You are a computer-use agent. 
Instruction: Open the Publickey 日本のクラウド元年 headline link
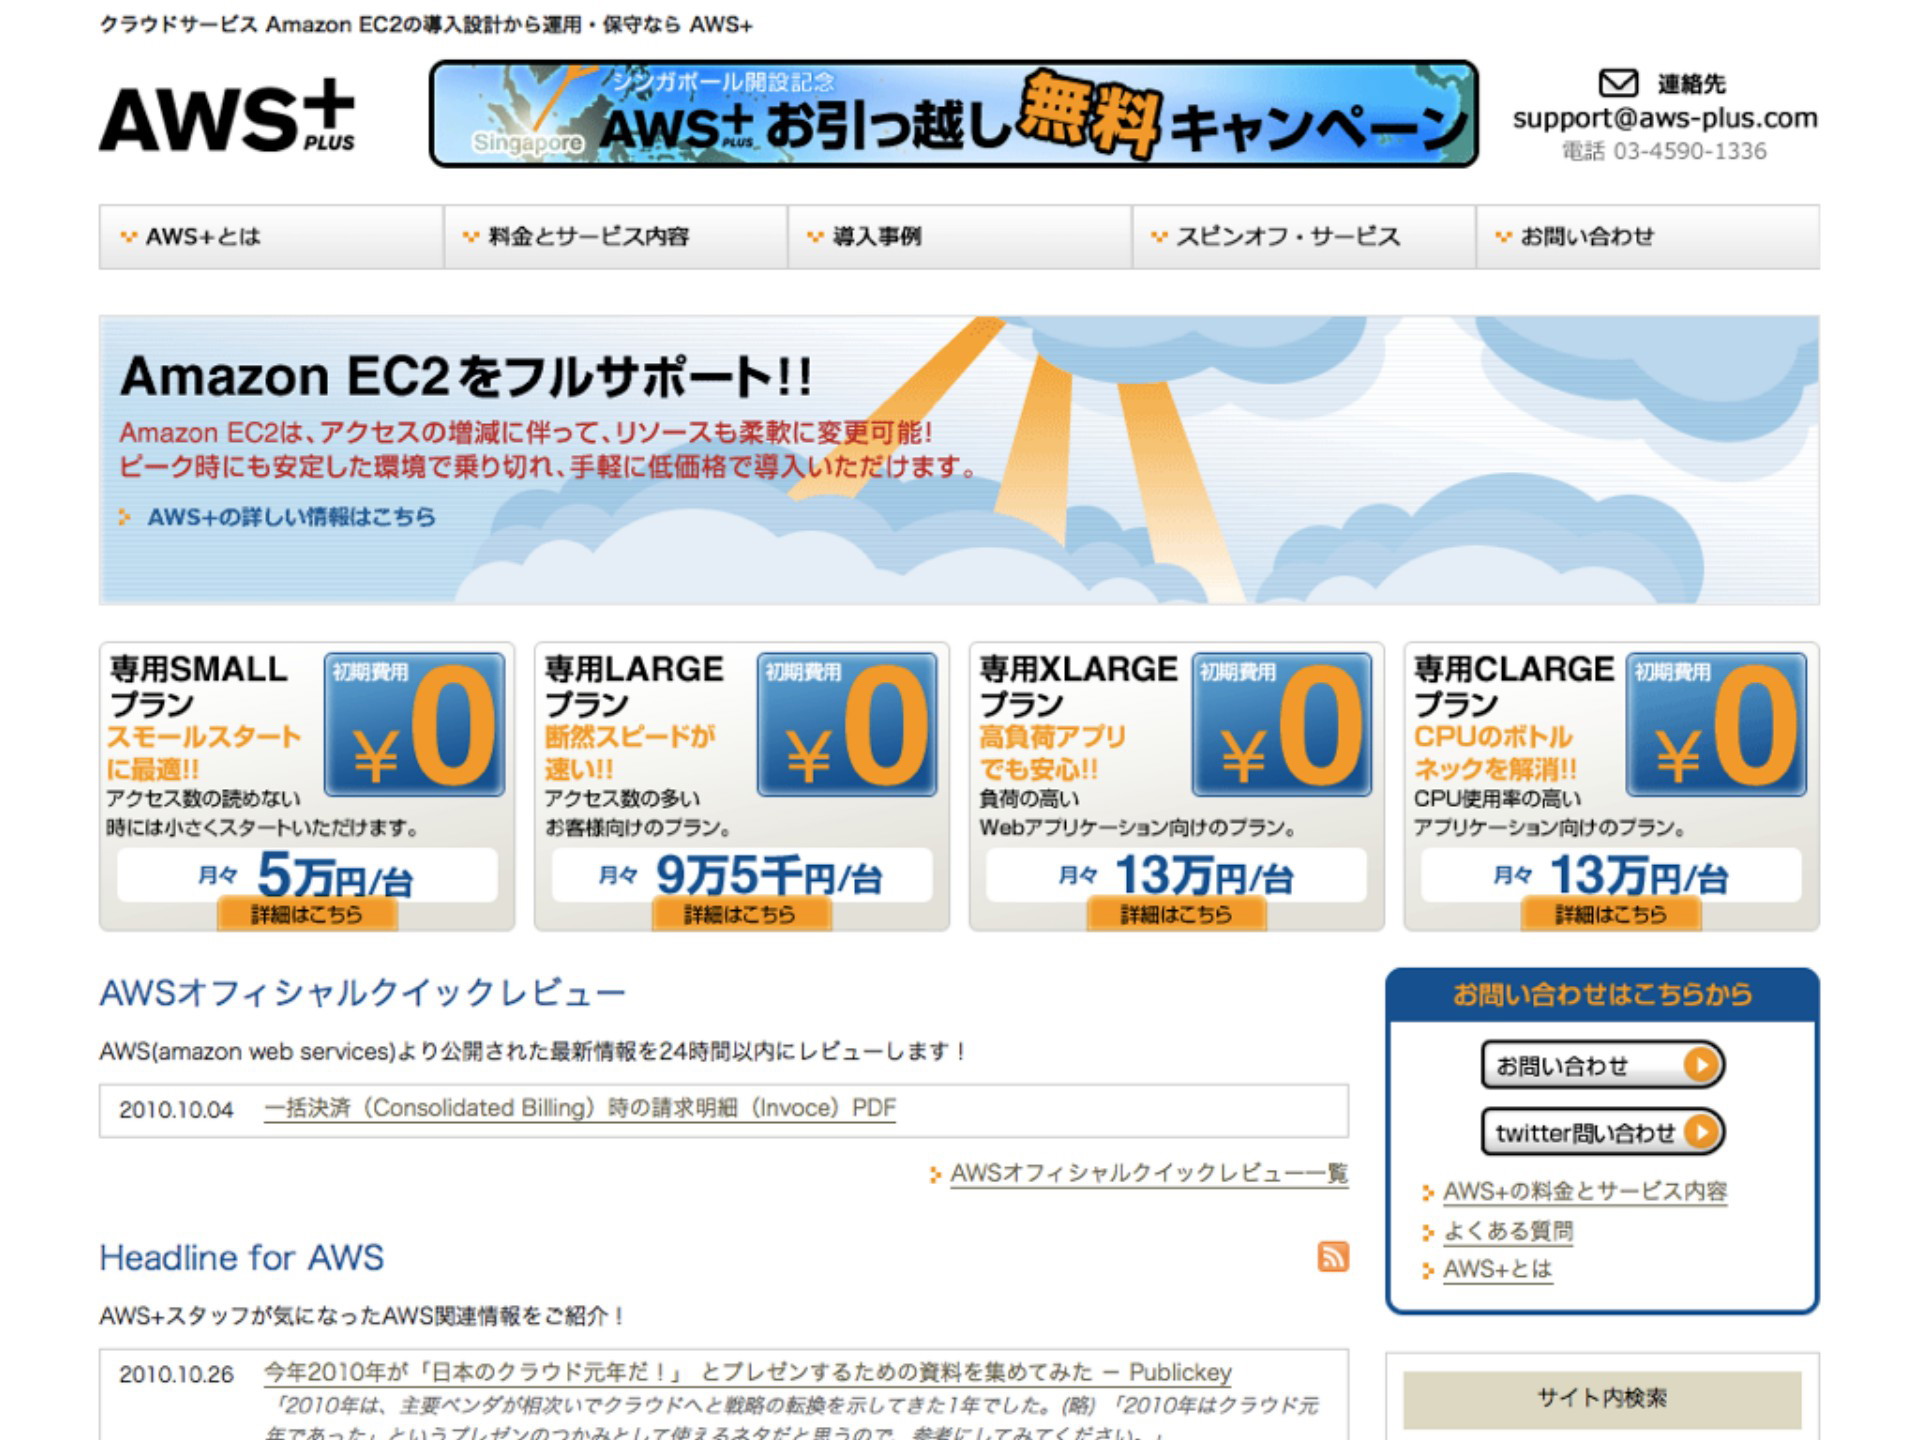point(748,1372)
